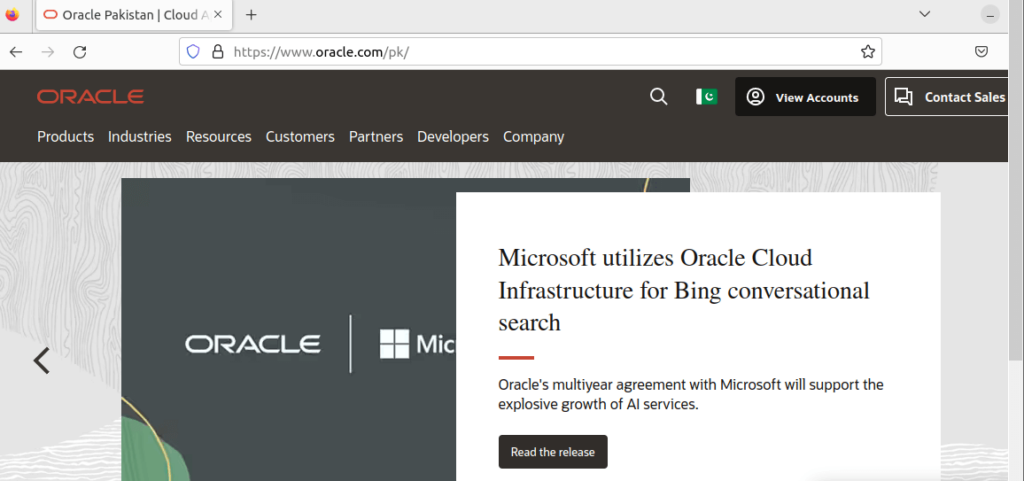Expand the Products navigation menu
Viewport: 1024px width, 481px height.
pos(65,137)
